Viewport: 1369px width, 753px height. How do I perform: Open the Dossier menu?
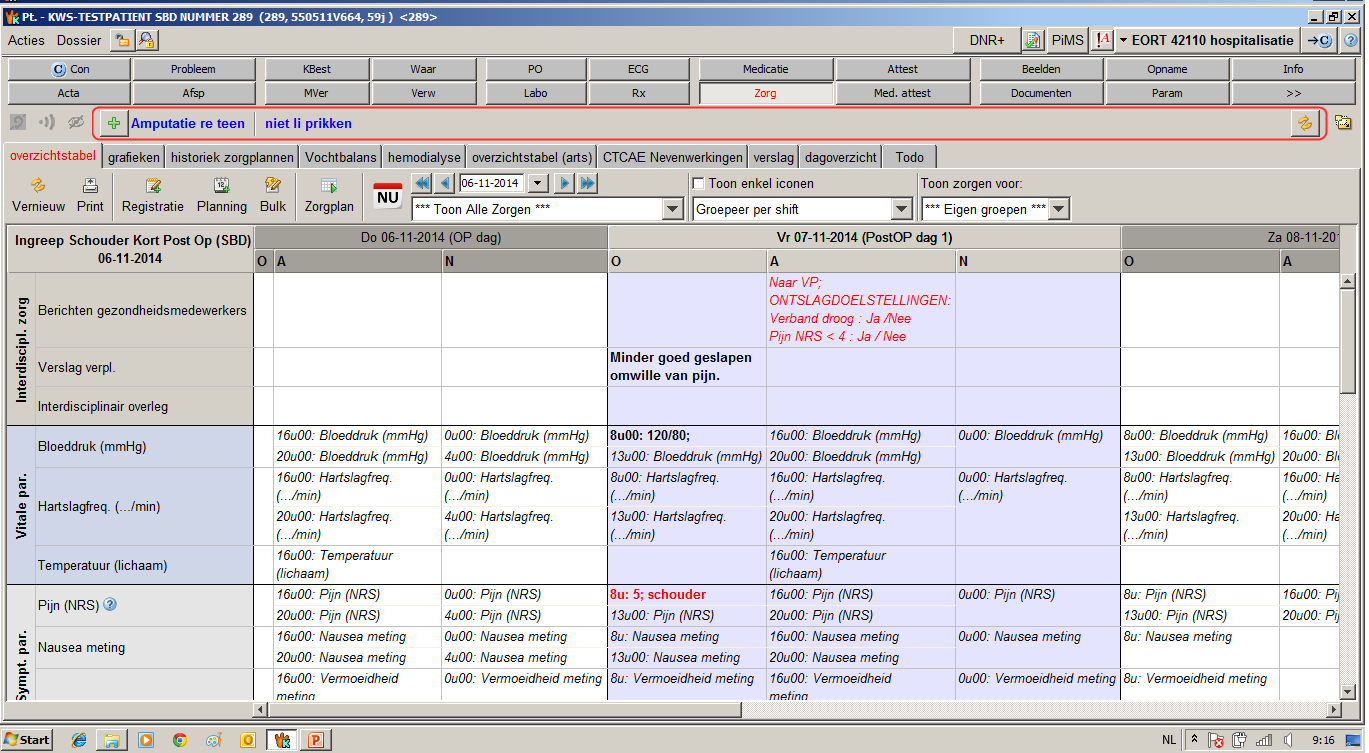point(79,40)
